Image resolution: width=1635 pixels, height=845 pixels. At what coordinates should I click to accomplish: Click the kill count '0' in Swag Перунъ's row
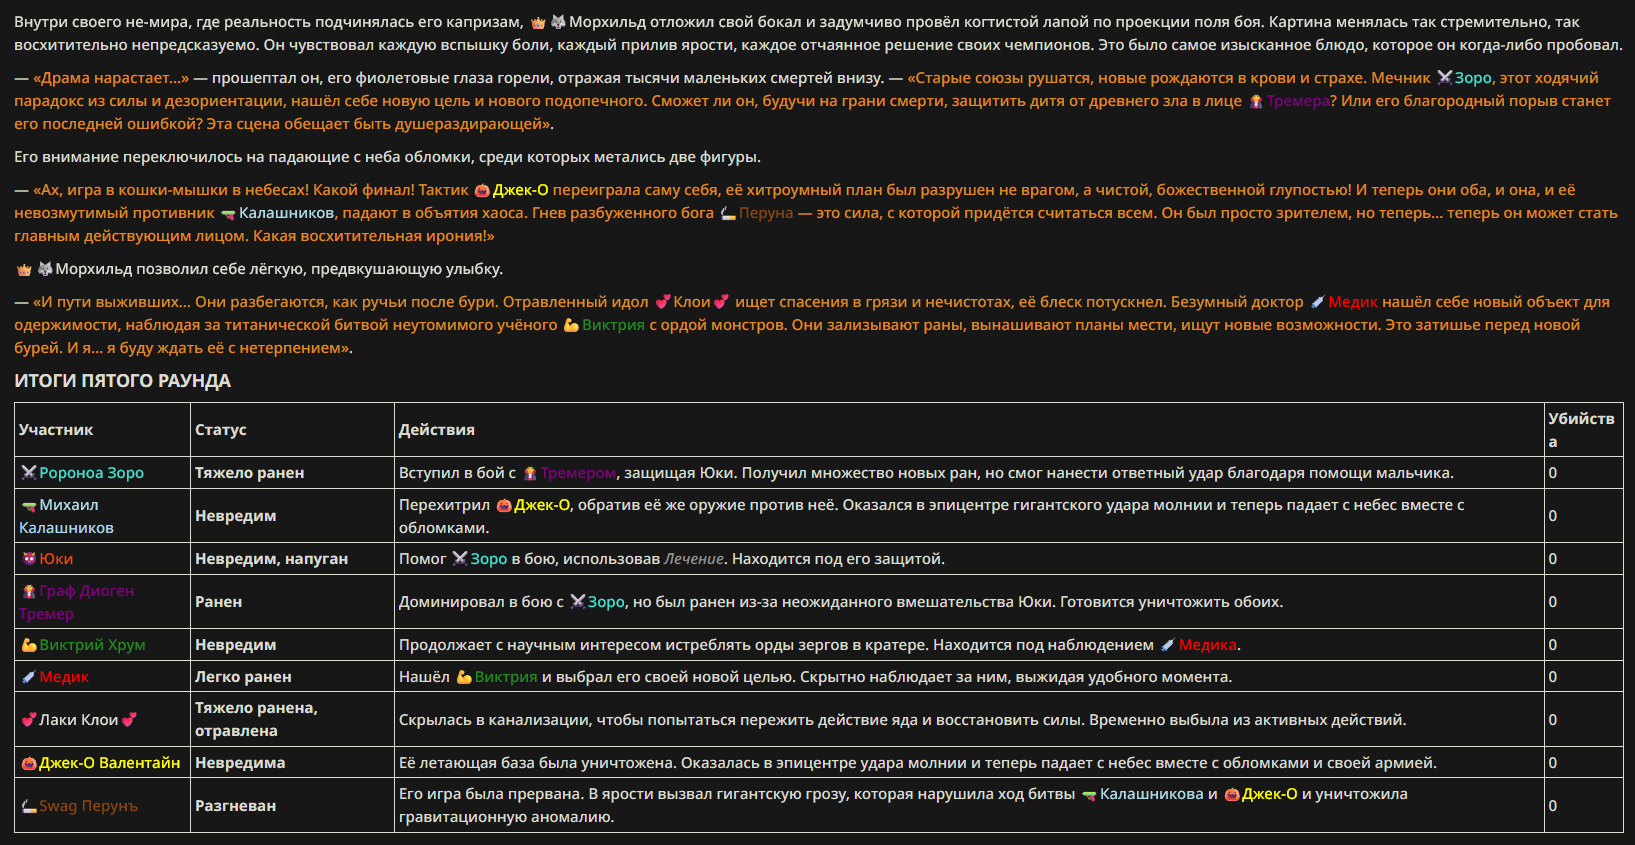click(x=1552, y=806)
